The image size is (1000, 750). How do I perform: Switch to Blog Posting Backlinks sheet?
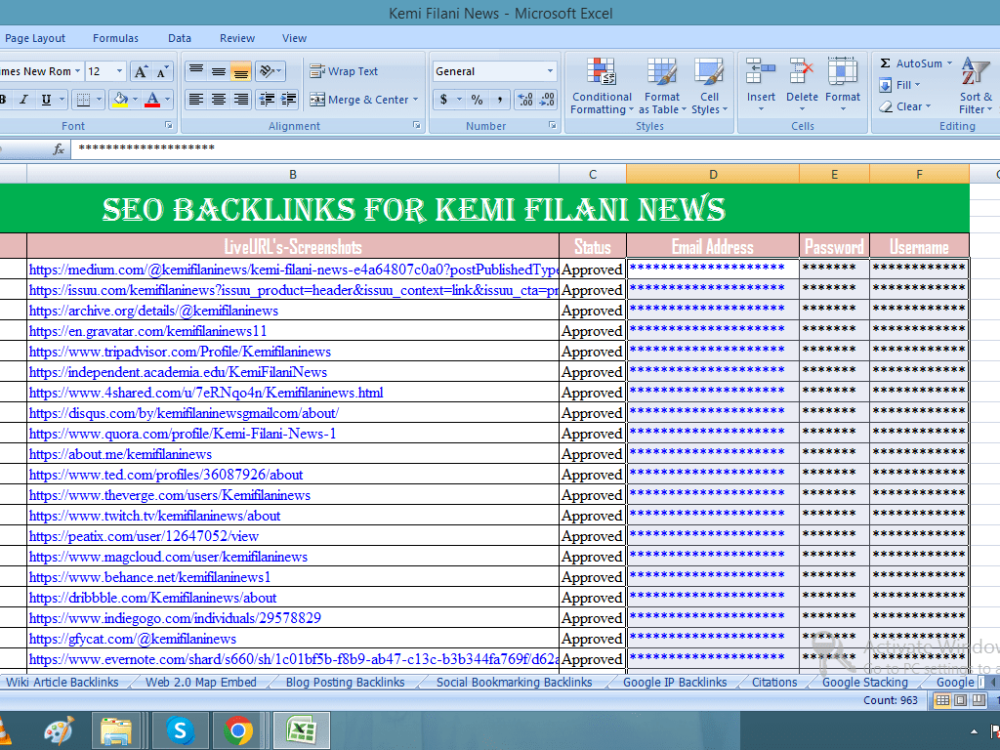click(x=345, y=682)
